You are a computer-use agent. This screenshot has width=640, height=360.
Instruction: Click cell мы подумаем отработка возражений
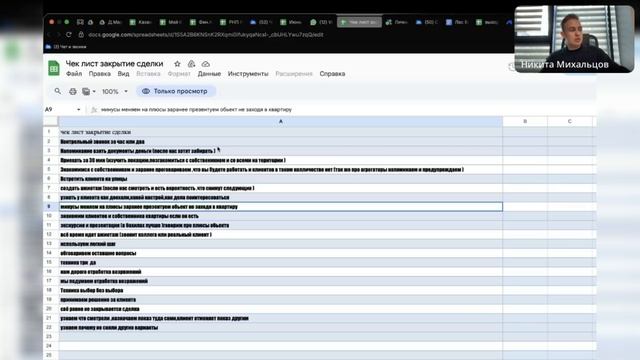280,281
